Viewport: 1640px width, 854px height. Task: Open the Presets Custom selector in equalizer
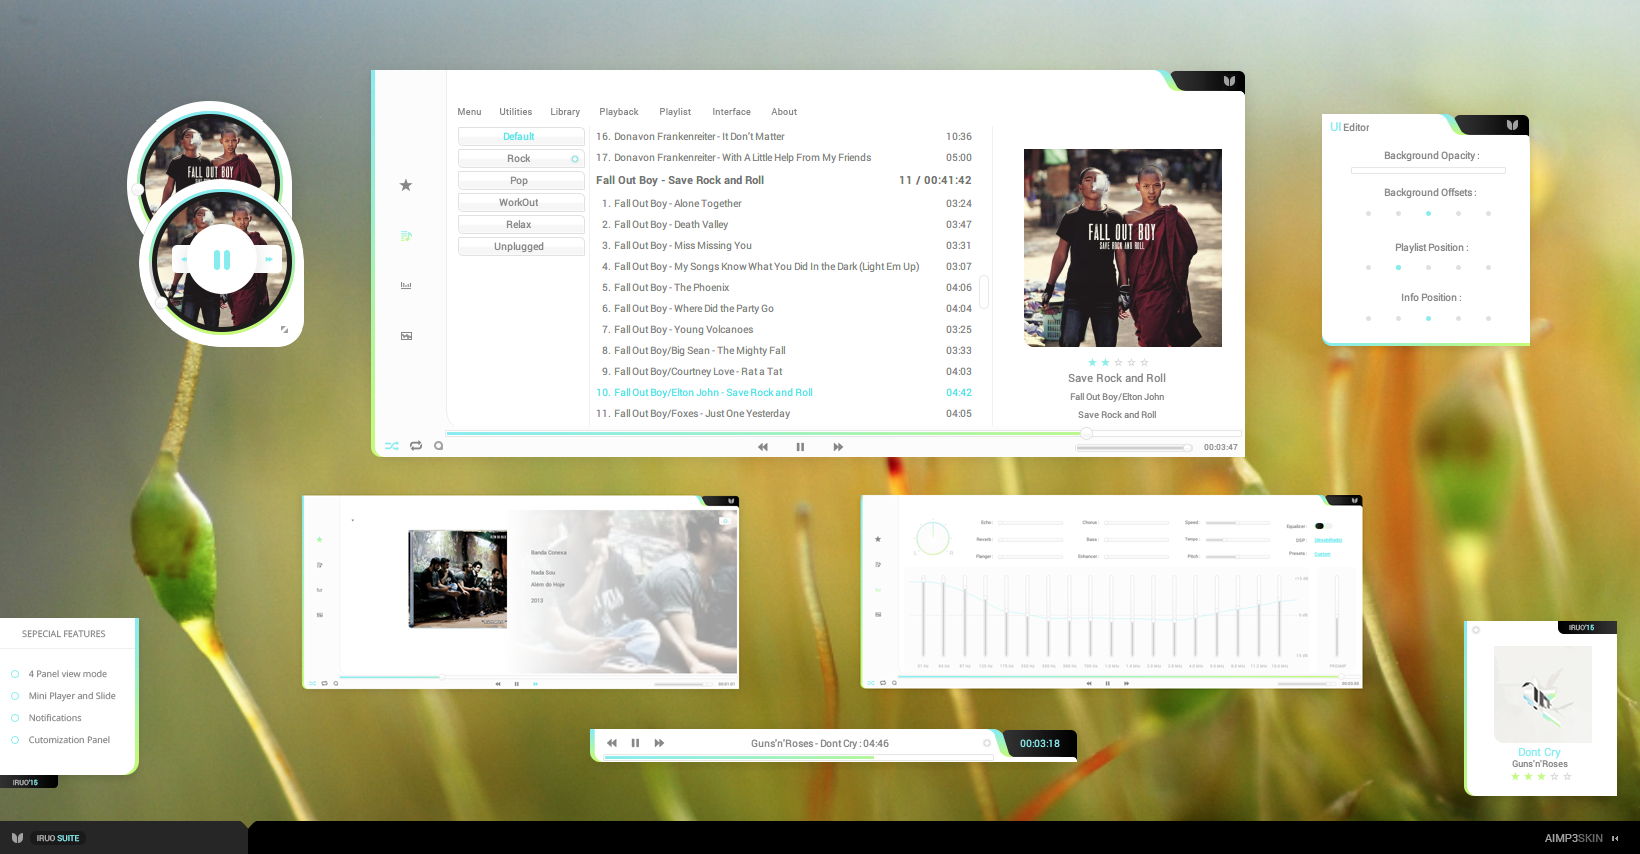pos(1322,553)
